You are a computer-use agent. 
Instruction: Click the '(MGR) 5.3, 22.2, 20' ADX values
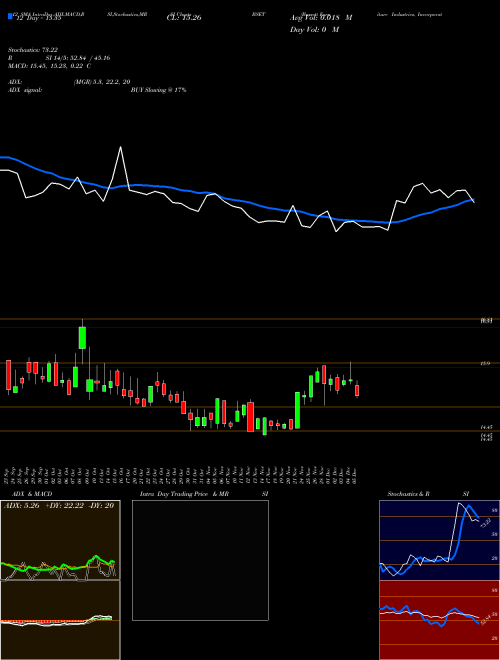(102, 82)
